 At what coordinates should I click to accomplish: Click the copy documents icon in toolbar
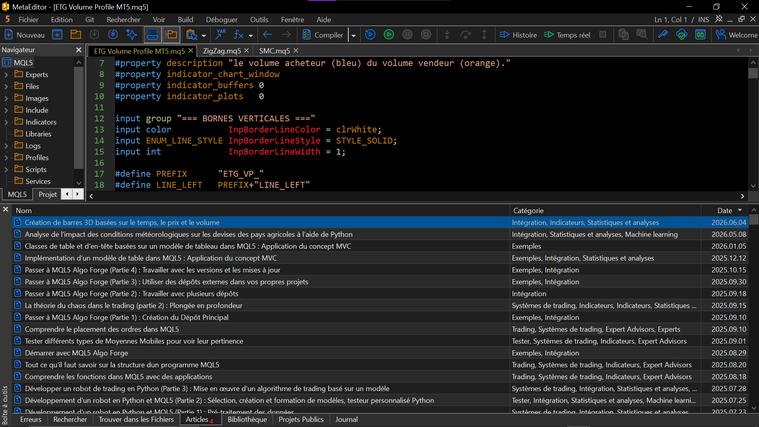point(623,35)
